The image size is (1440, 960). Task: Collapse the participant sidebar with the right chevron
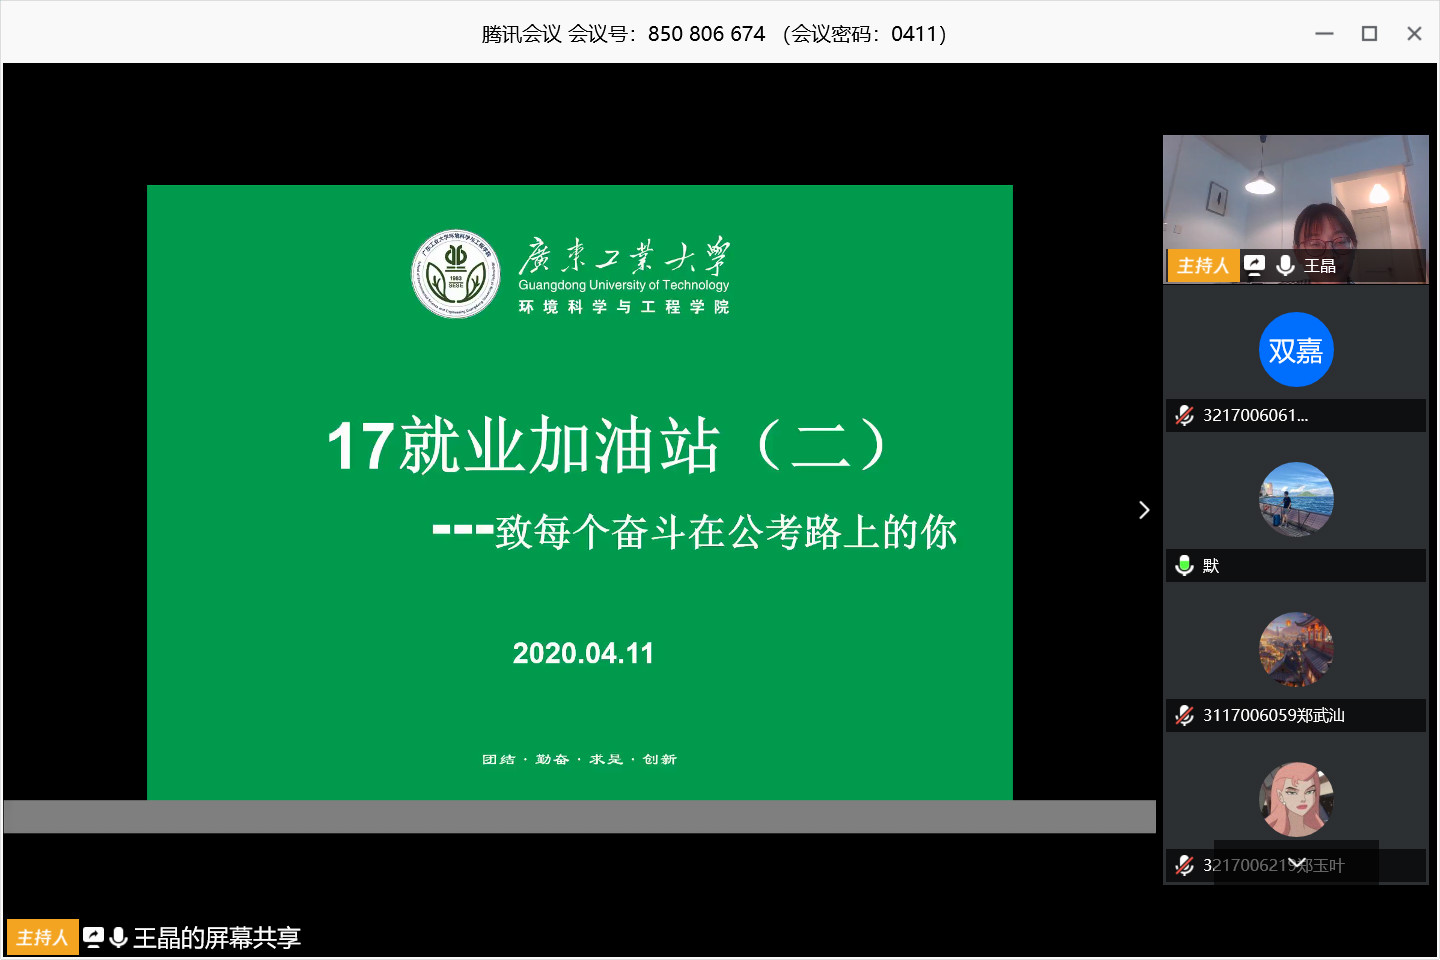pos(1144,510)
